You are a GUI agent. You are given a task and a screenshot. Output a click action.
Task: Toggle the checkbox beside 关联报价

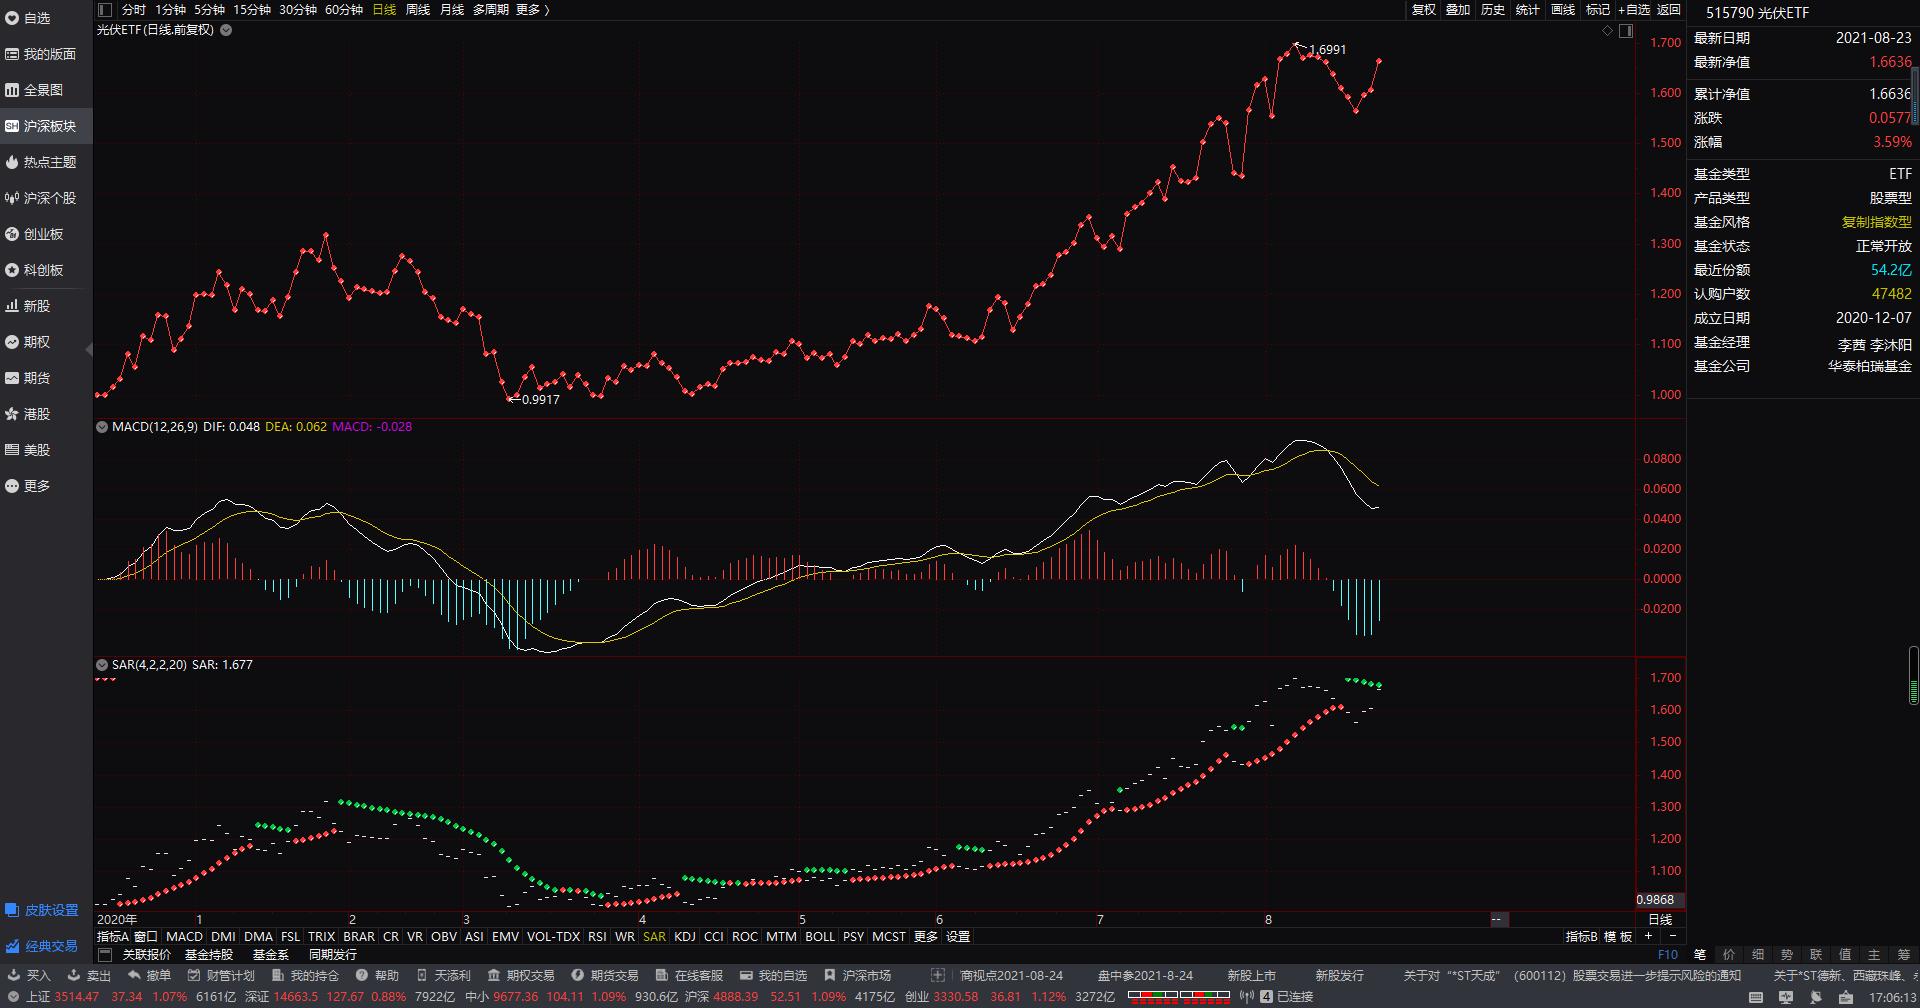pyautogui.click(x=106, y=954)
